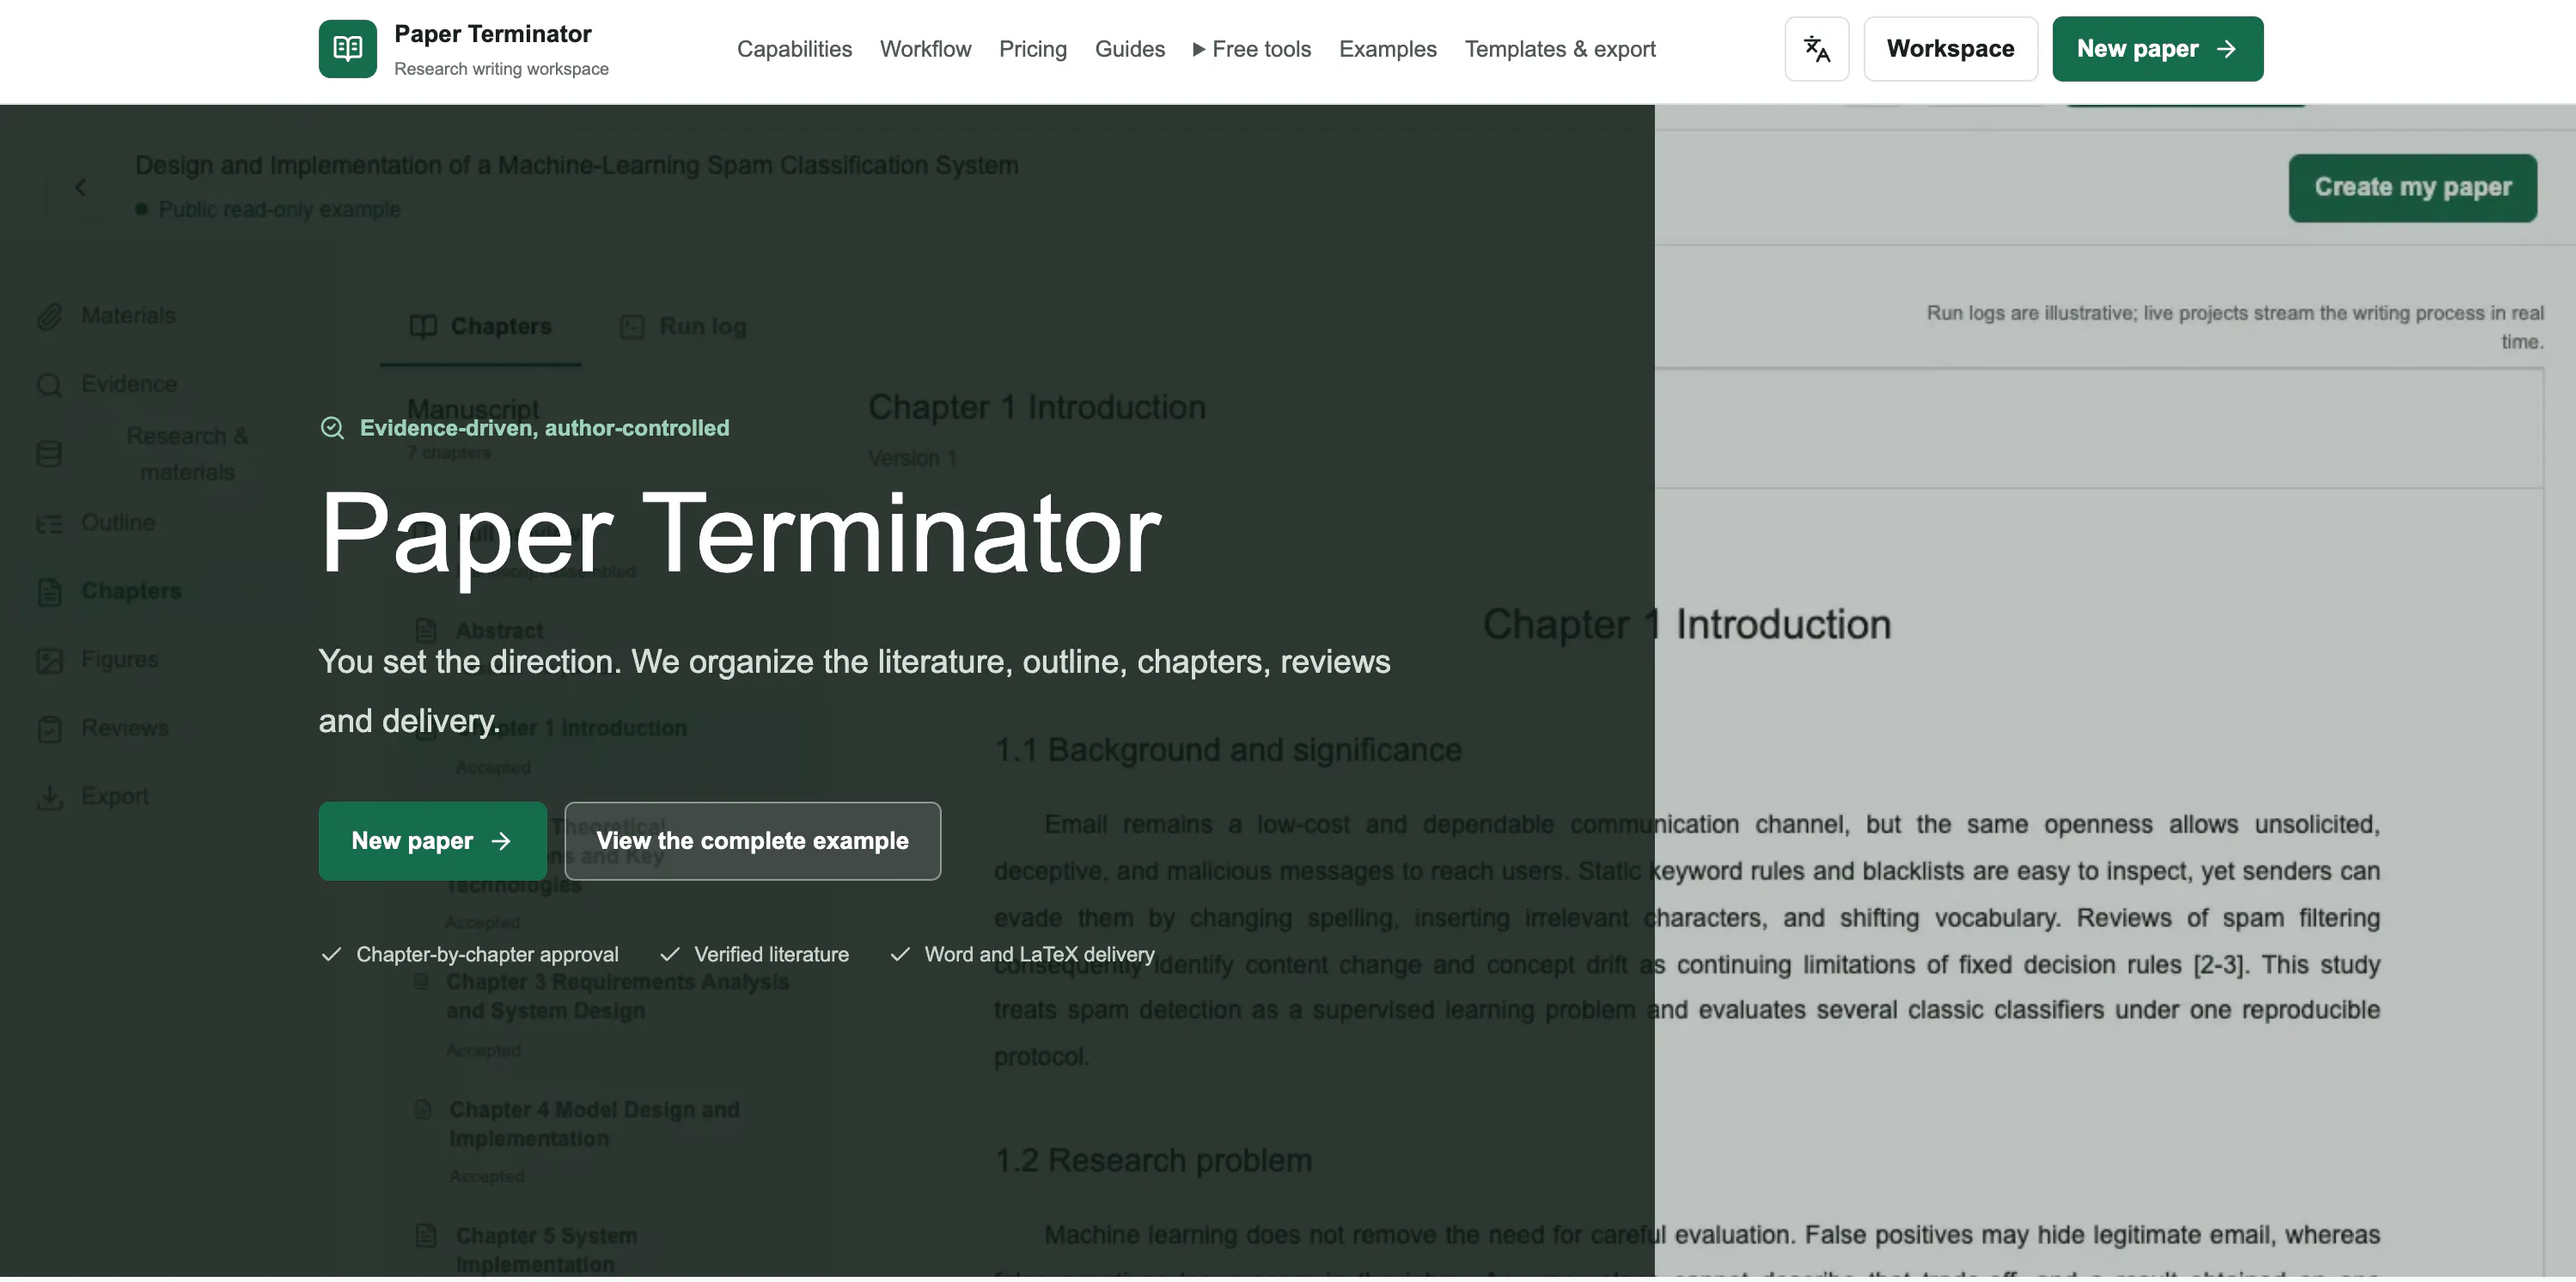This screenshot has height=1282, width=2576.
Task: Click the New paper button in header
Action: 2157,48
